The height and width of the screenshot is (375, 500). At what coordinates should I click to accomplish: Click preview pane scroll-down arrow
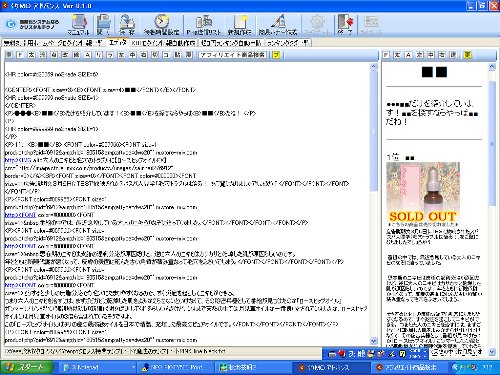(492, 352)
